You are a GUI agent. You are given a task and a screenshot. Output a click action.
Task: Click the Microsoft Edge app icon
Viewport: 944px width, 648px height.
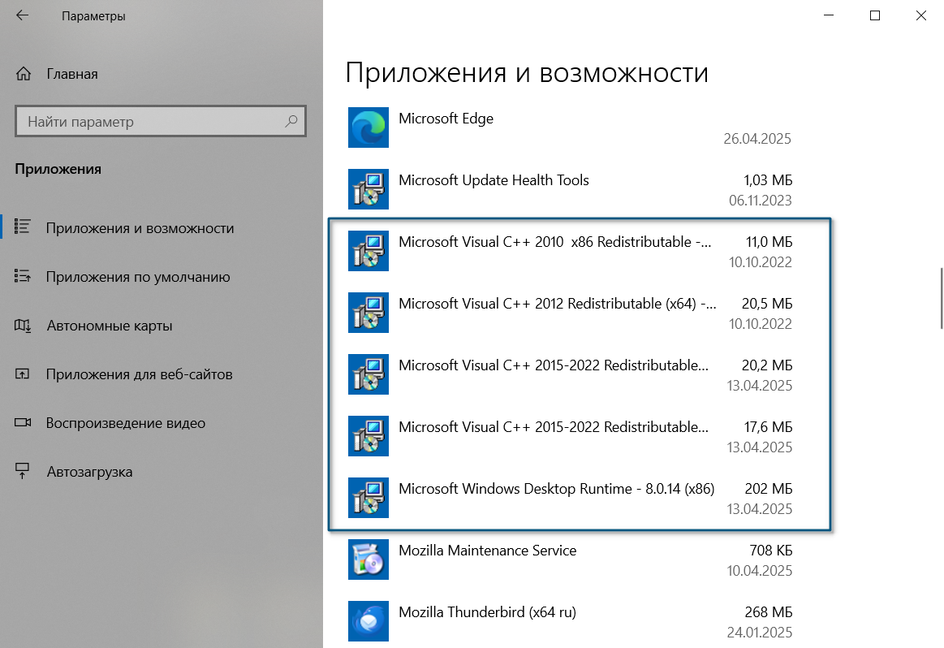tap(368, 128)
